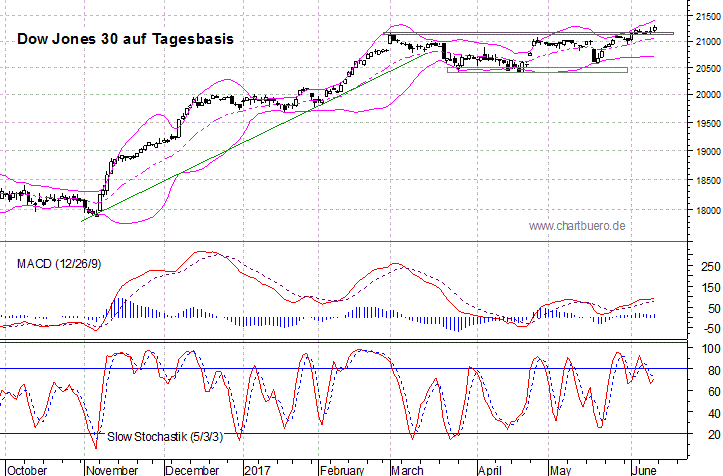This screenshot has height=476, width=723.
Task: Click the 20000 price axis label
Action: pos(707,95)
